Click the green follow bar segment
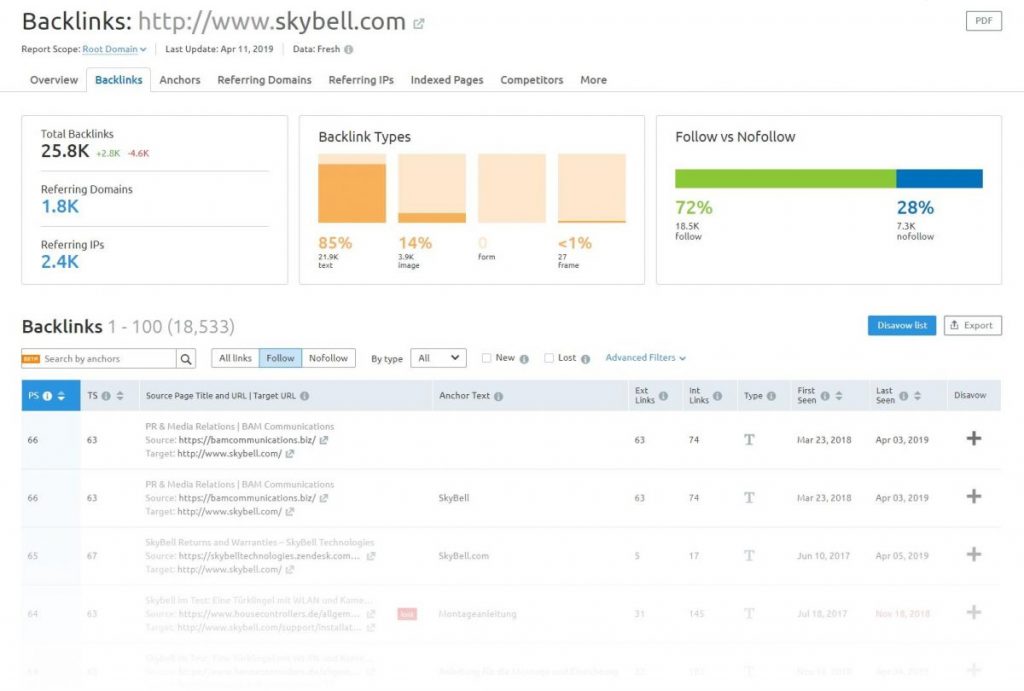 (786, 178)
